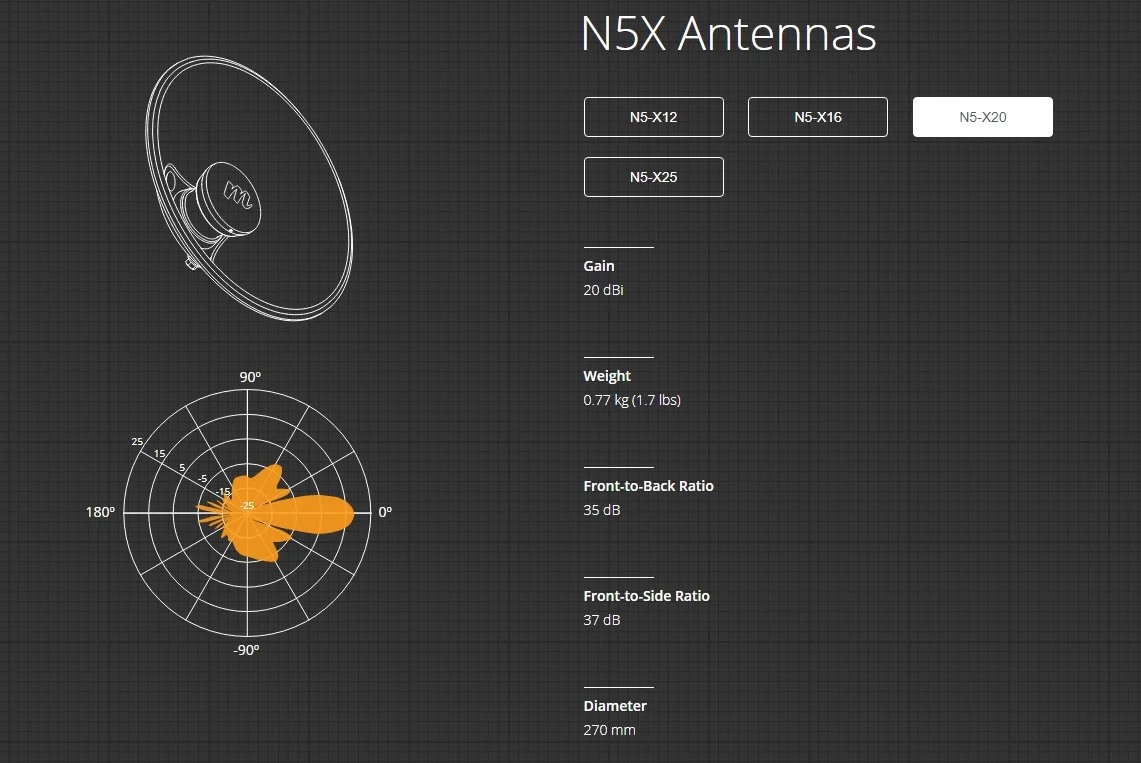
Task: Click the "N5X Antennas" heading
Action: (728, 33)
